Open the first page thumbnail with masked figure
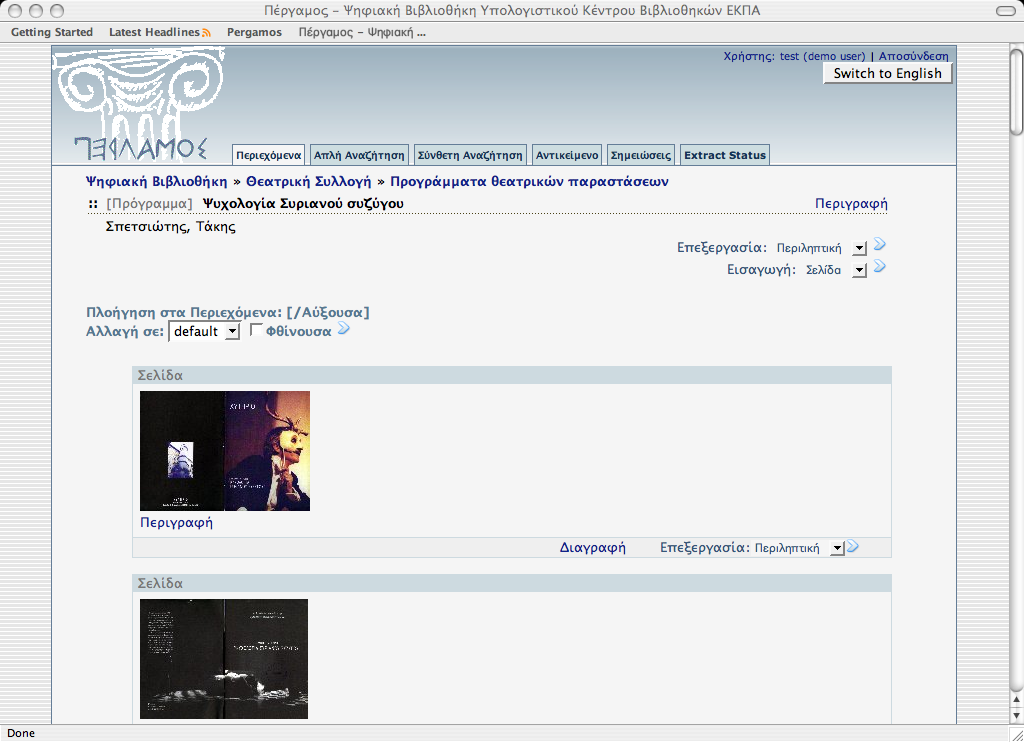 pyautogui.click(x=225, y=451)
